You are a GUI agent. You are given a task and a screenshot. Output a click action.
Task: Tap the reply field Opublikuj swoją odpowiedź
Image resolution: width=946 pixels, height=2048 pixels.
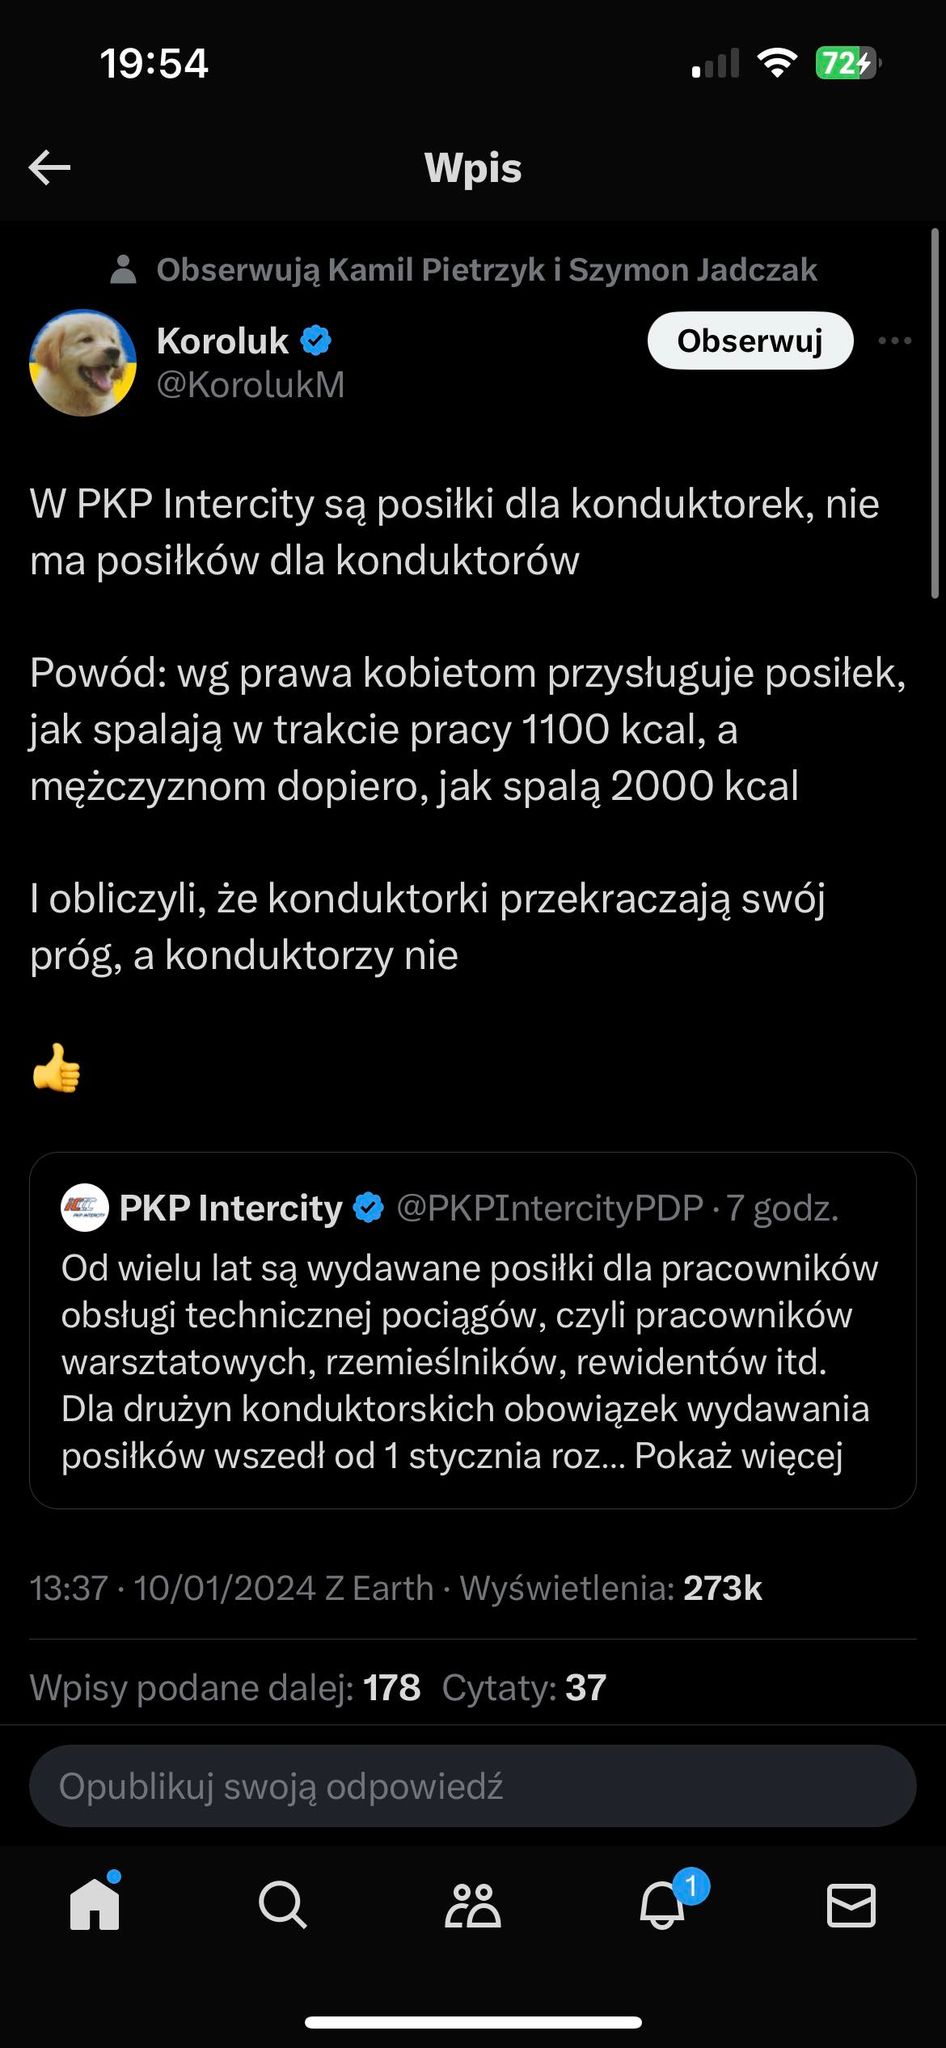pos(472,1786)
